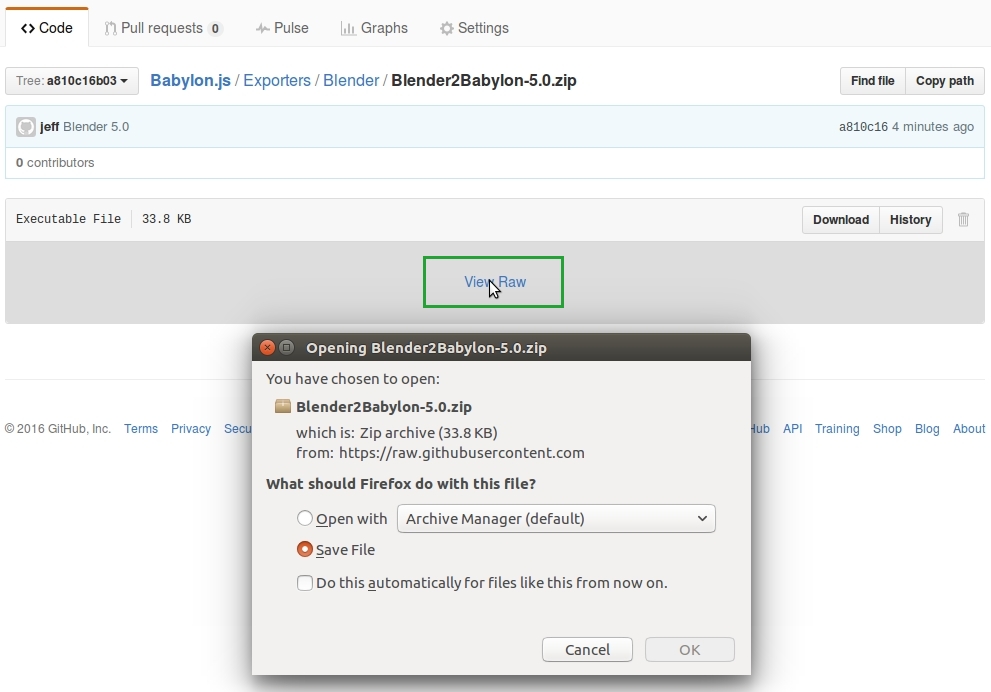Open the Pulse tab
Viewport: 991px width, 692px height.
click(282, 28)
